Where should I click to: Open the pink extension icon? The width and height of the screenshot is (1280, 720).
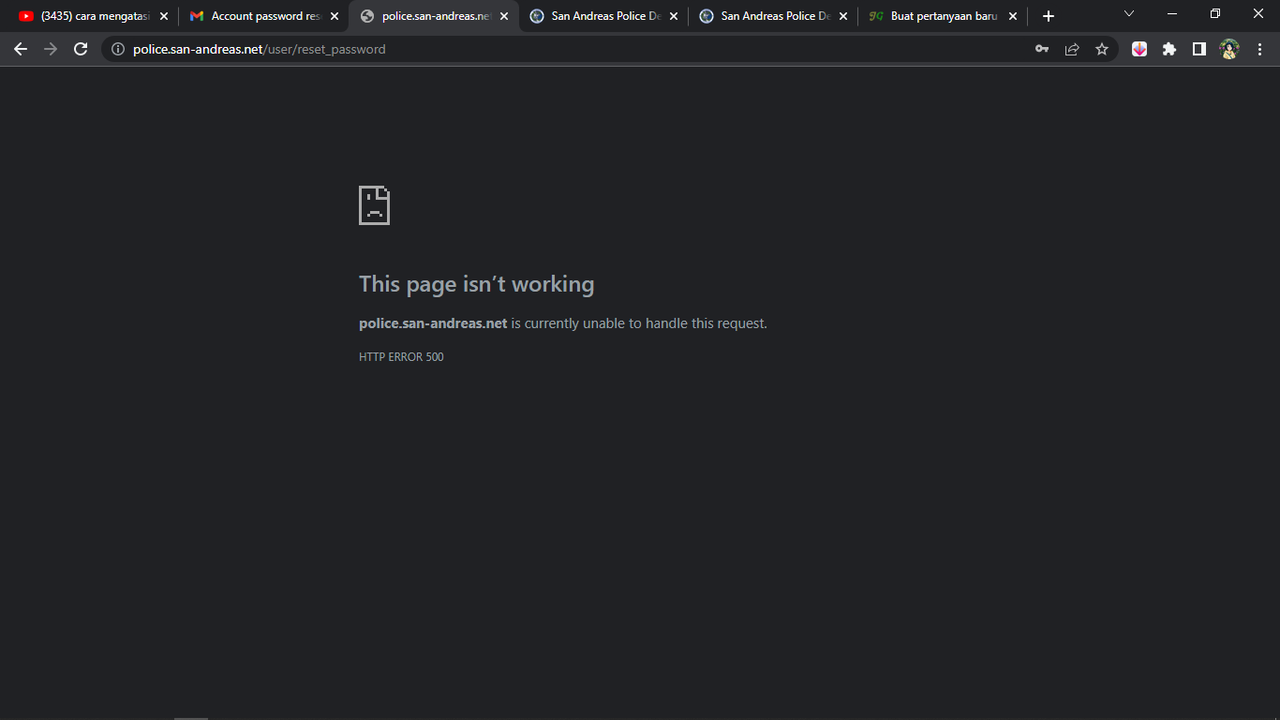pos(1139,49)
